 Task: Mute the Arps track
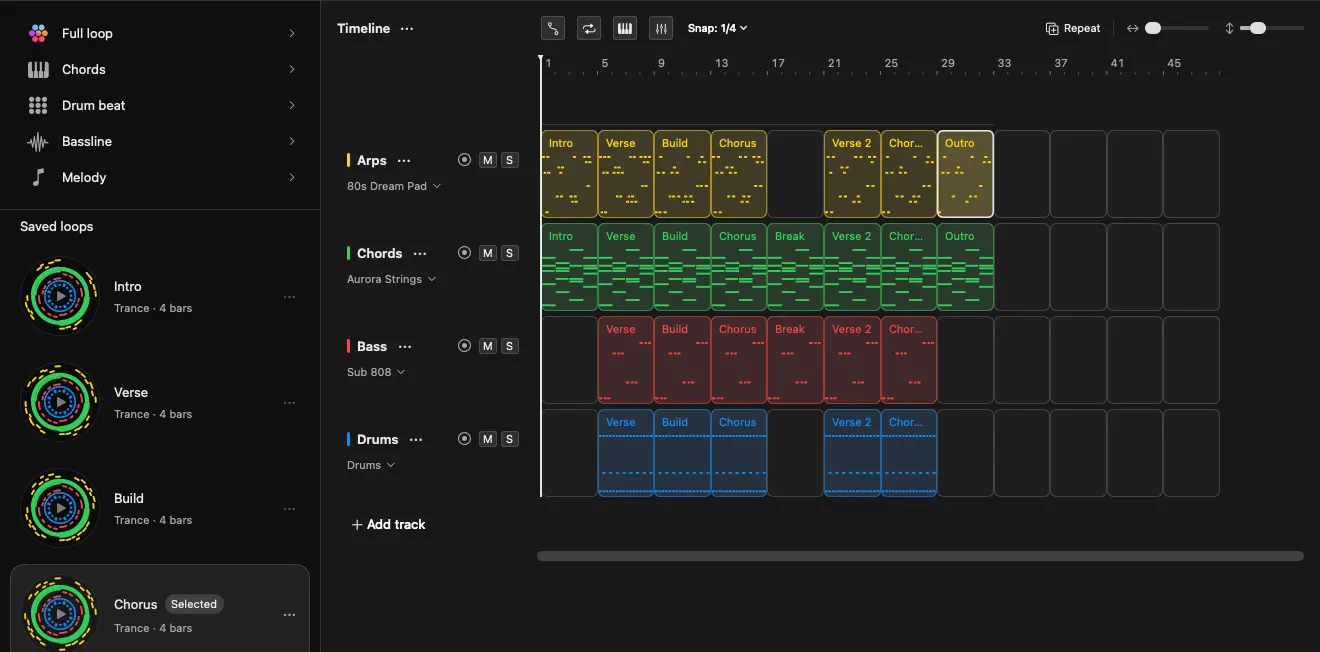click(x=487, y=160)
